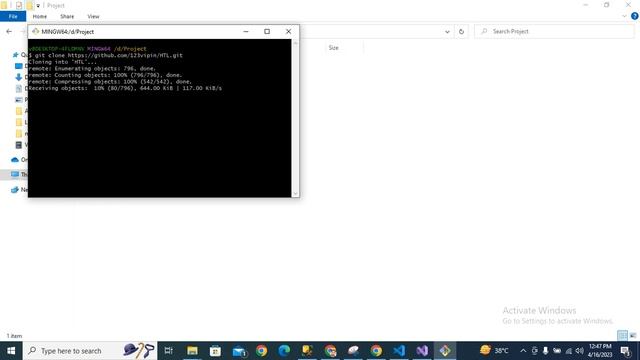The width and height of the screenshot is (640, 360).
Task: Click the "Counting objects: 100%" line
Action: (x=105, y=75)
